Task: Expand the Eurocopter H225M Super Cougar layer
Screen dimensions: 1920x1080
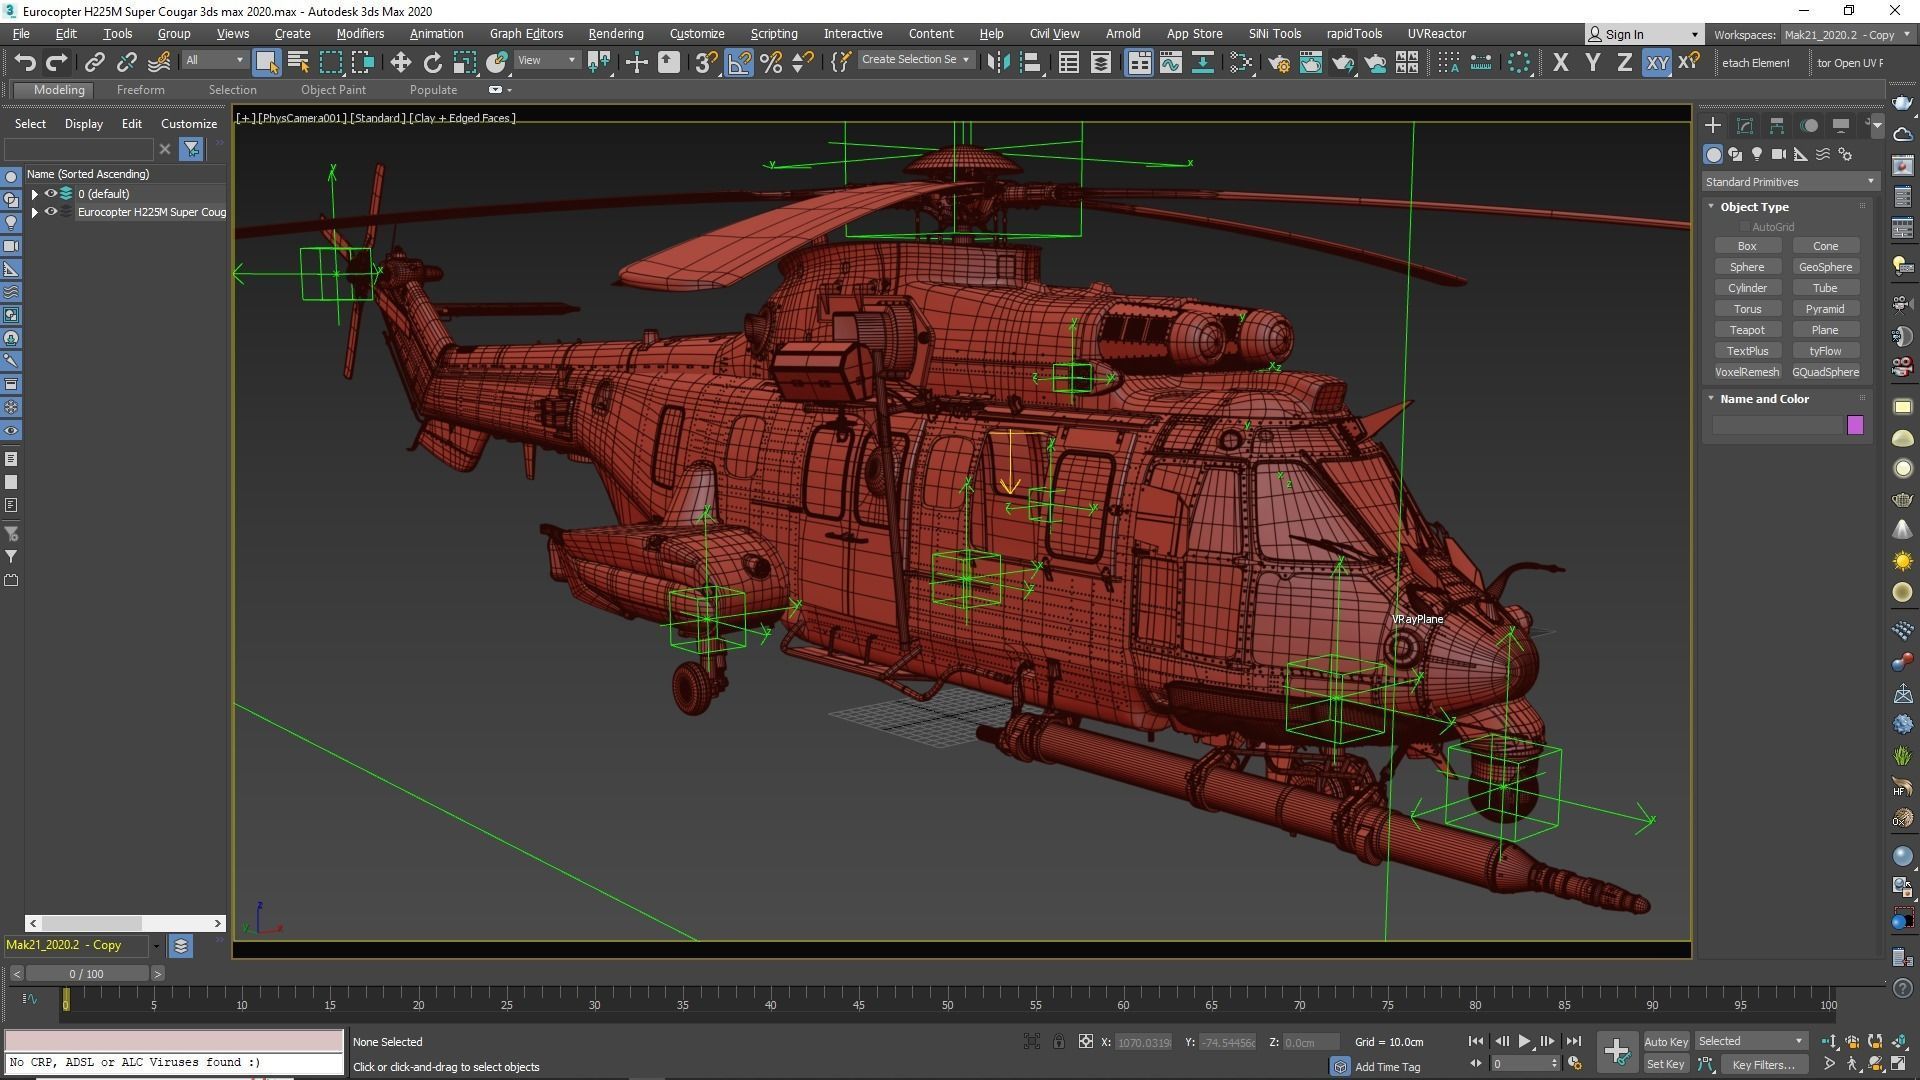Action: point(35,212)
